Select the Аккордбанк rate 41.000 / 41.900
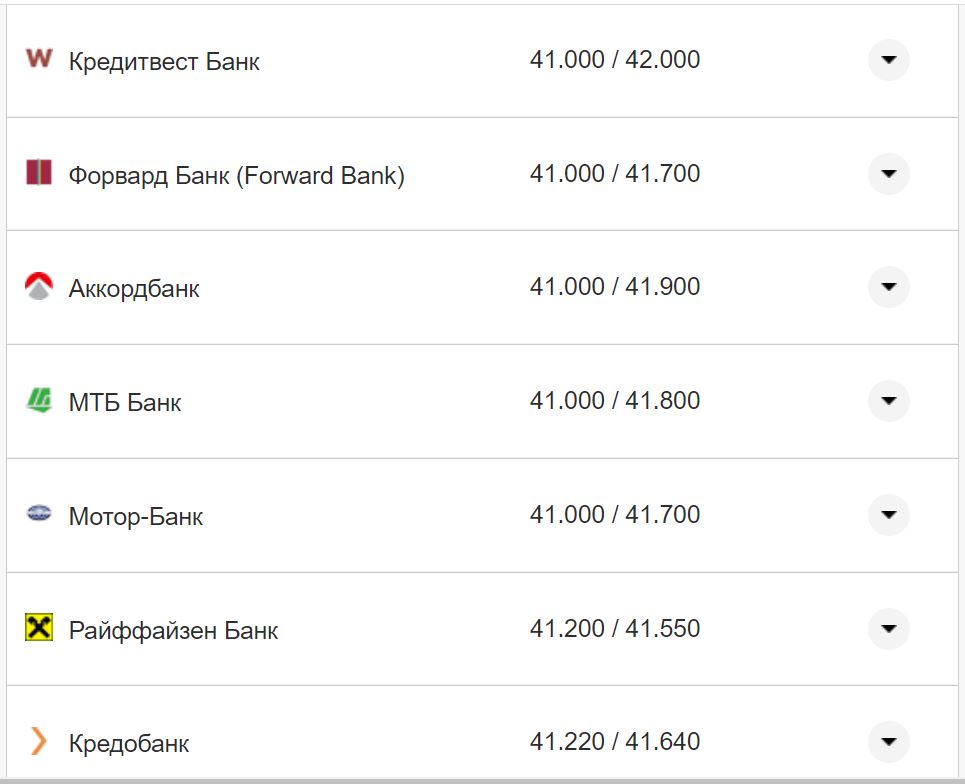Screen dimensions: 965x784 (x=615, y=287)
